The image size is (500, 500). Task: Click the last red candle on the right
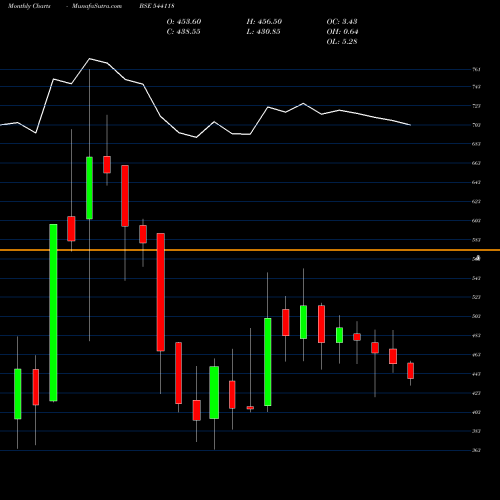coord(410,371)
